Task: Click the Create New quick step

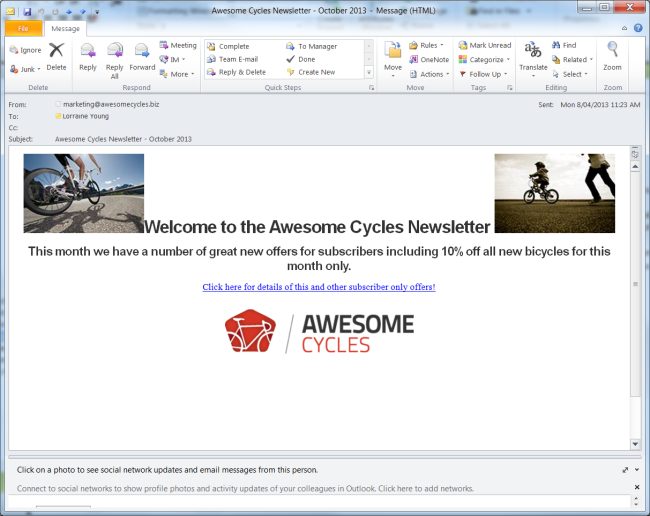Action: pyautogui.click(x=311, y=72)
